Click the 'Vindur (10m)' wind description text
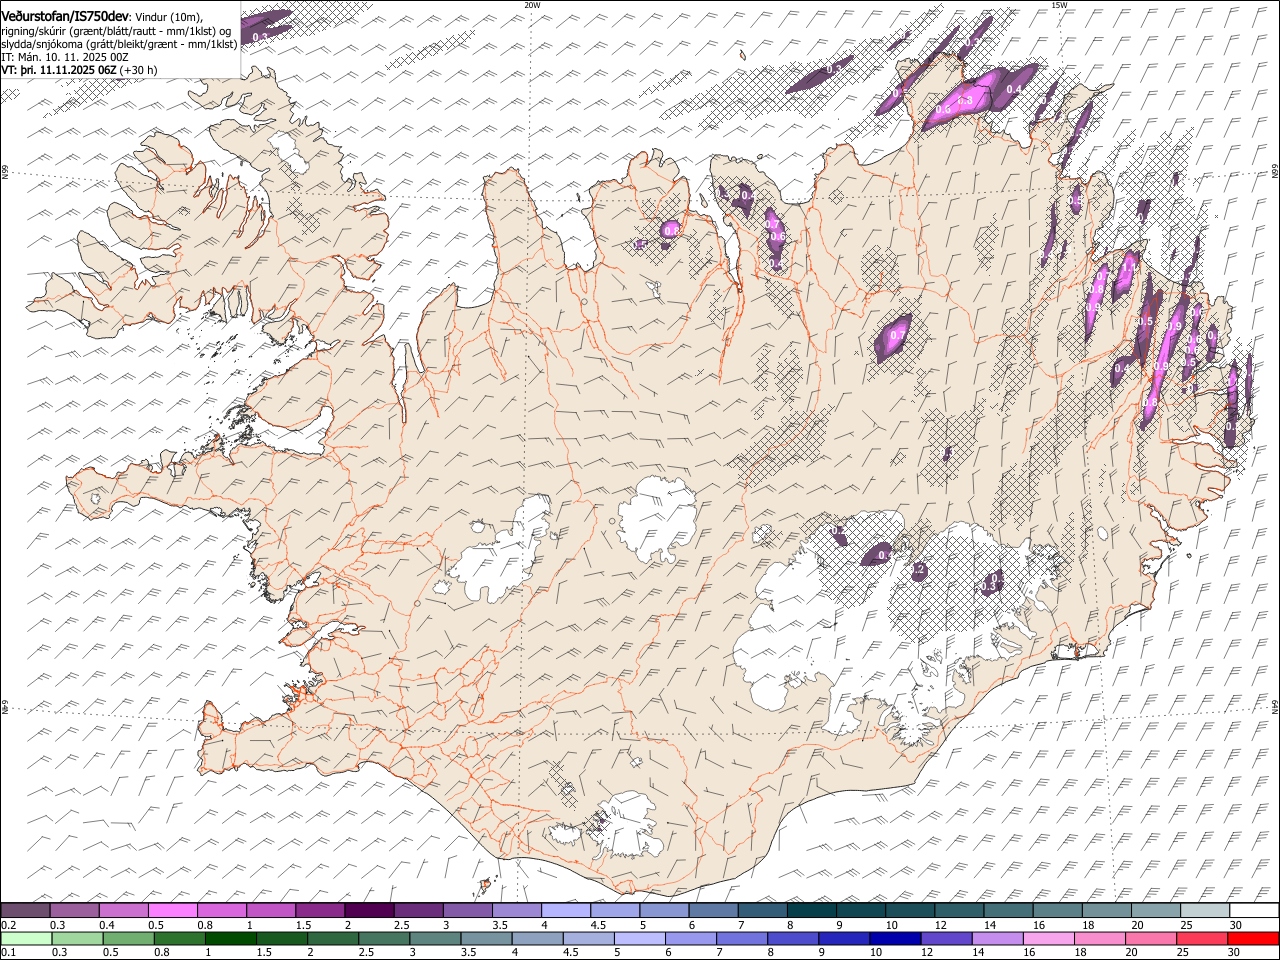The image size is (1280, 960). 169,18
